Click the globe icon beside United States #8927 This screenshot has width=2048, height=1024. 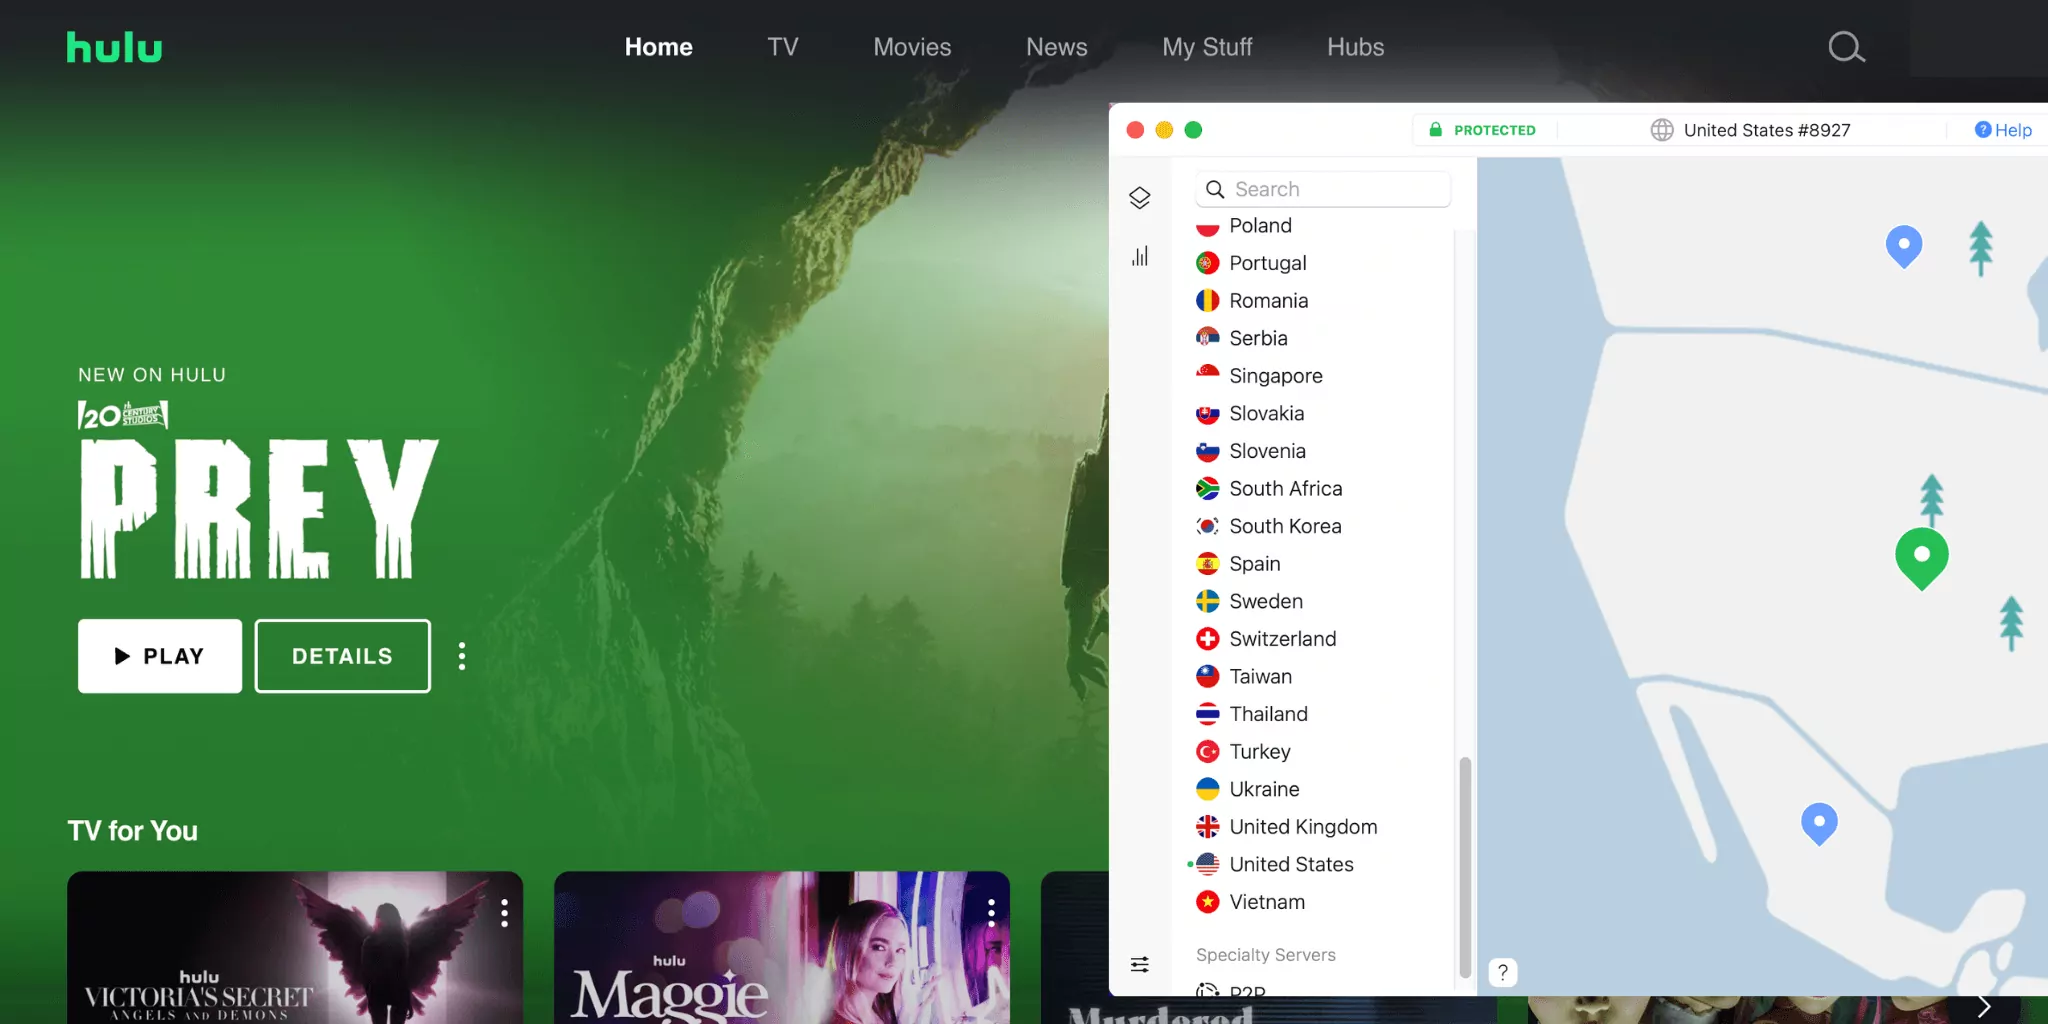1662,130
